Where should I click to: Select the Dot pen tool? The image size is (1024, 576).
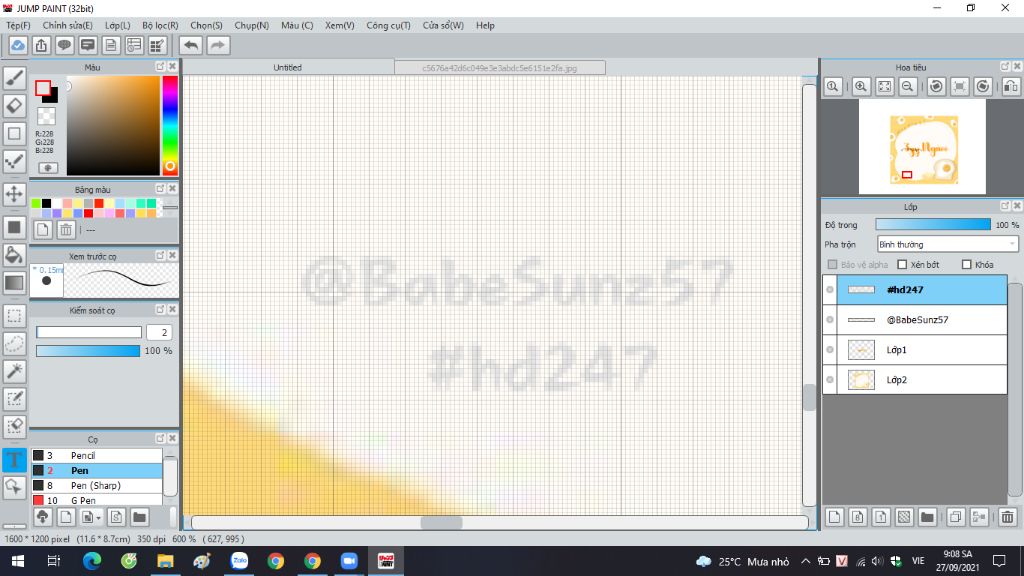[14, 161]
